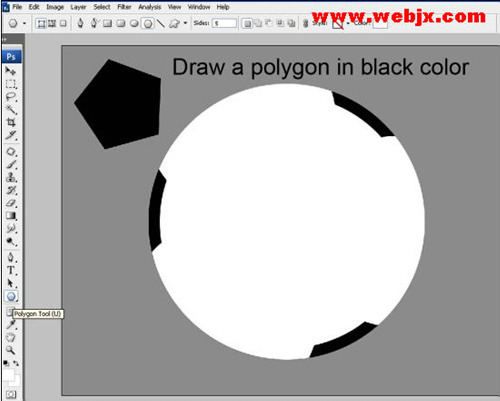Open the Style picker dropdown arrow
The image size is (500, 401).
(x=348, y=23)
